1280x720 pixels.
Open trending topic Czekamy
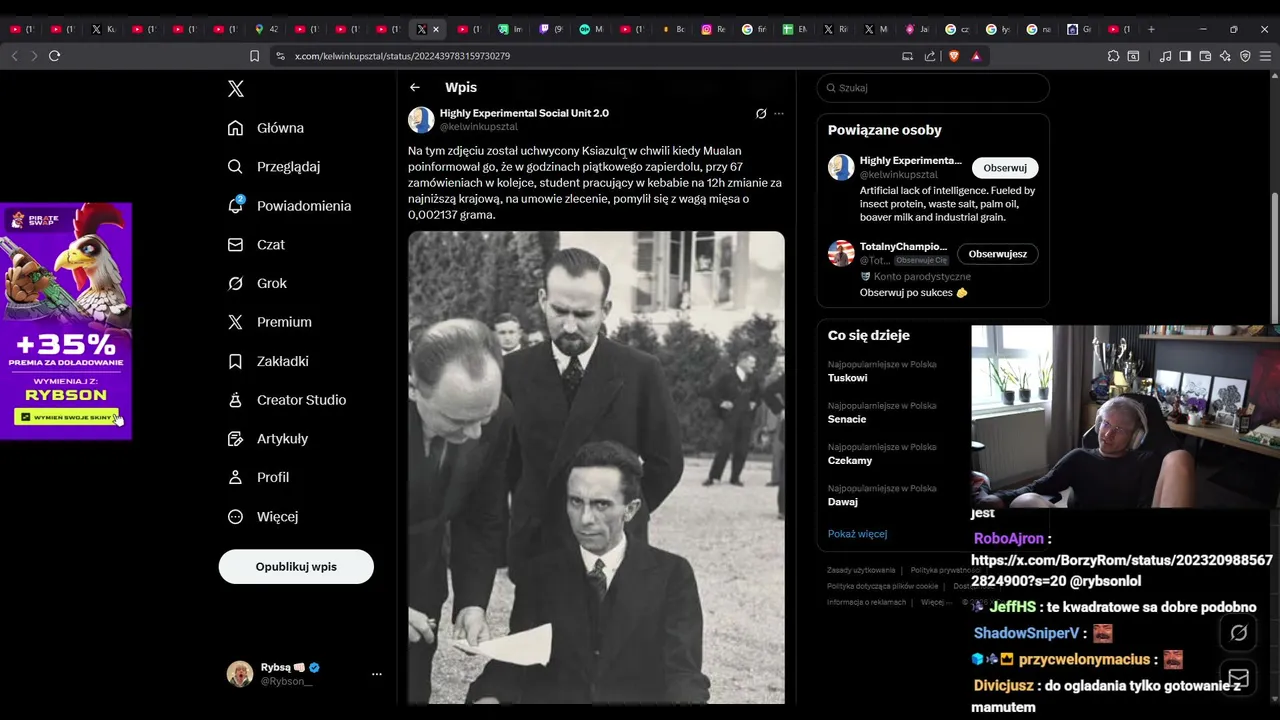point(850,461)
